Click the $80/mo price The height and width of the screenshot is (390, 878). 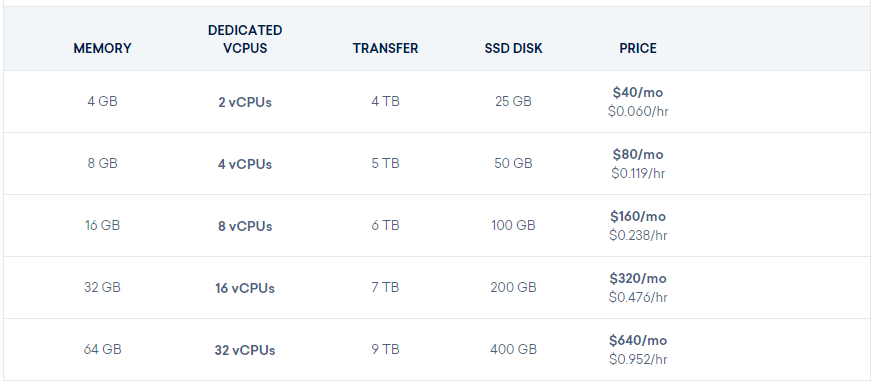tap(638, 154)
